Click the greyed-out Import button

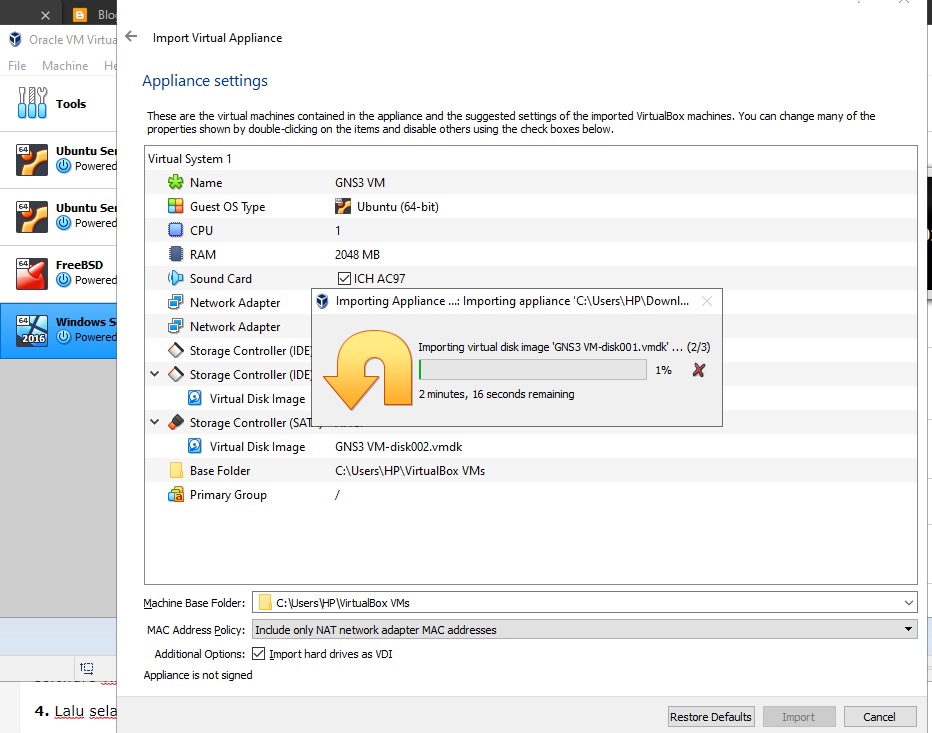798,716
